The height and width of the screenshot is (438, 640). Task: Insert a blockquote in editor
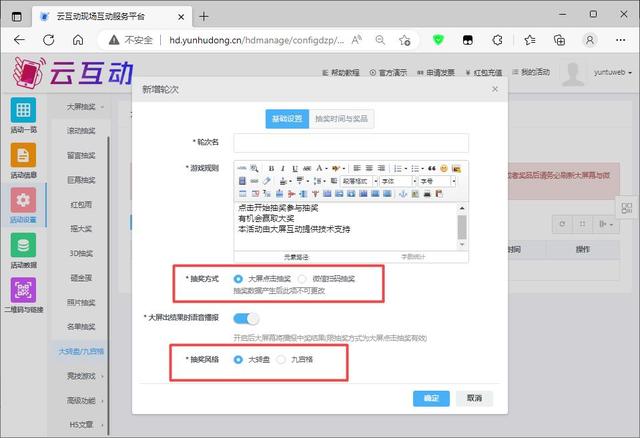tap(432, 168)
